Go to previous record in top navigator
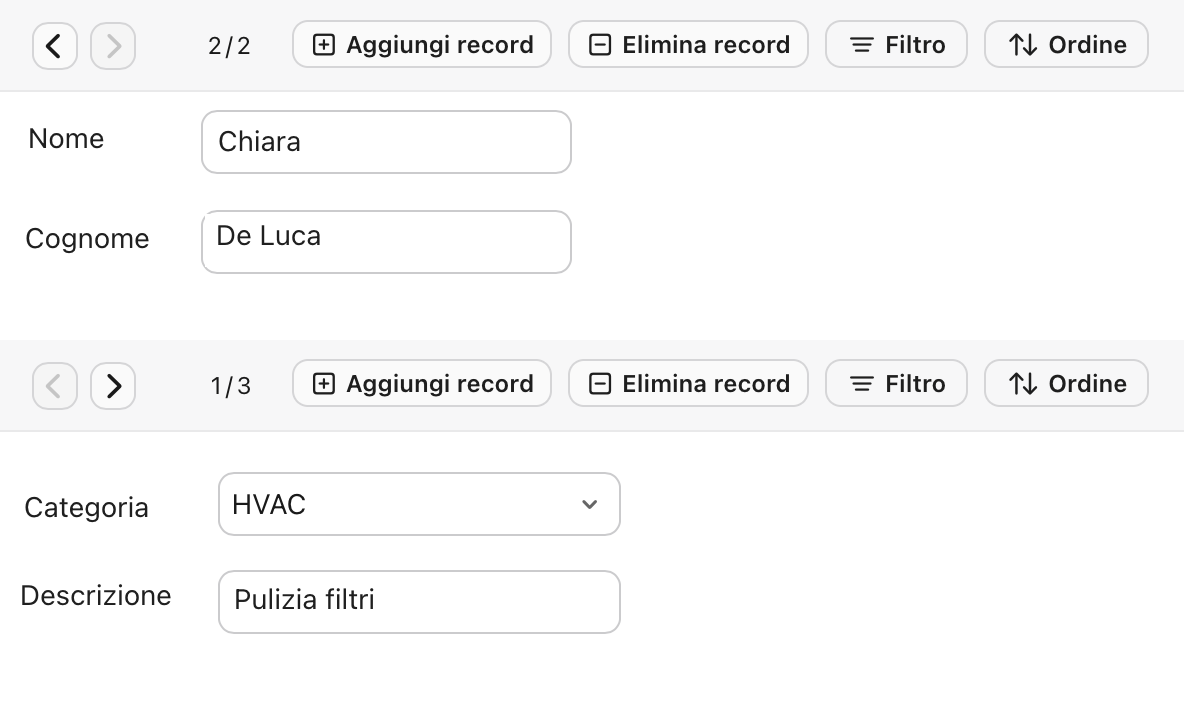 55,46
